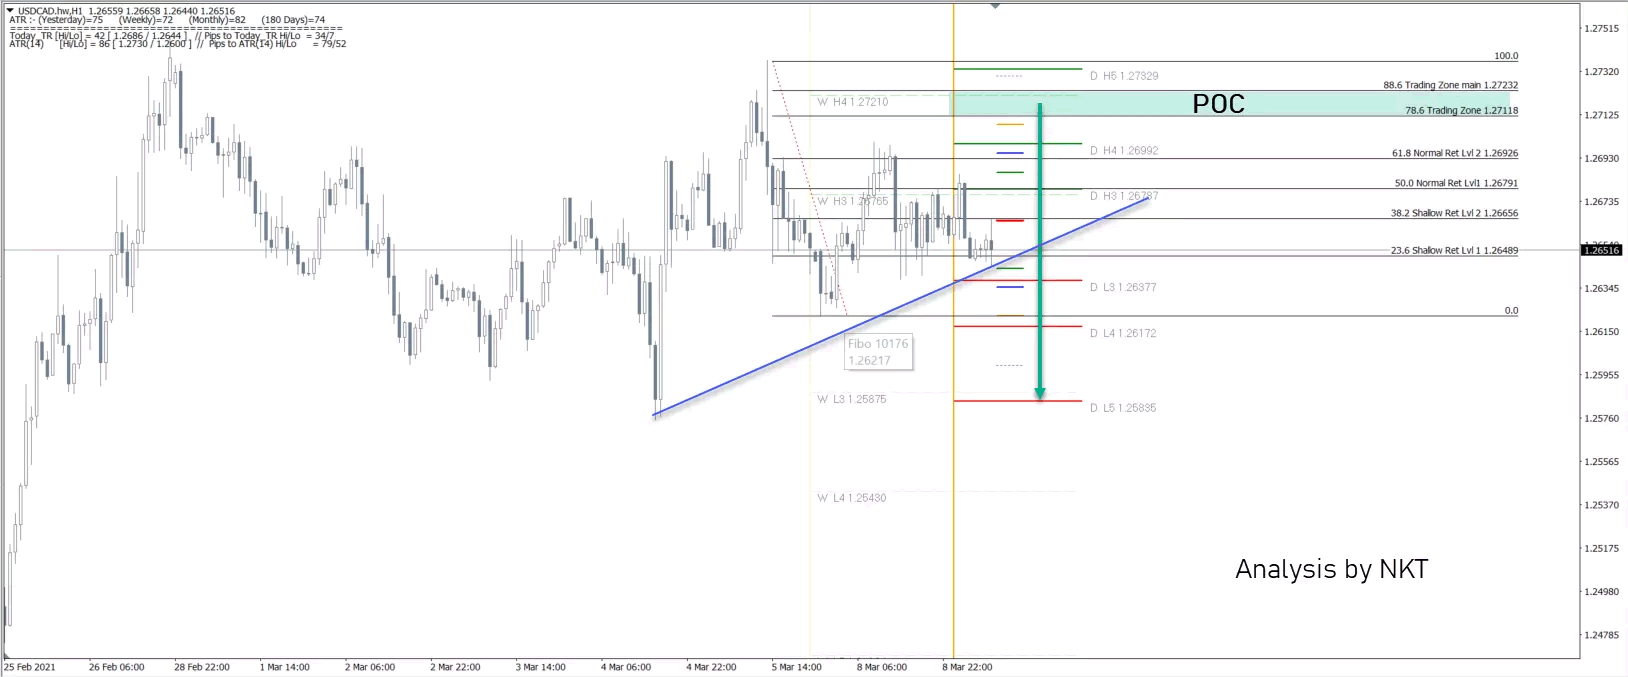Click 4 Mar 06:00 on the time axis
Screen dimensions: 1628x677
click(626, 667)
